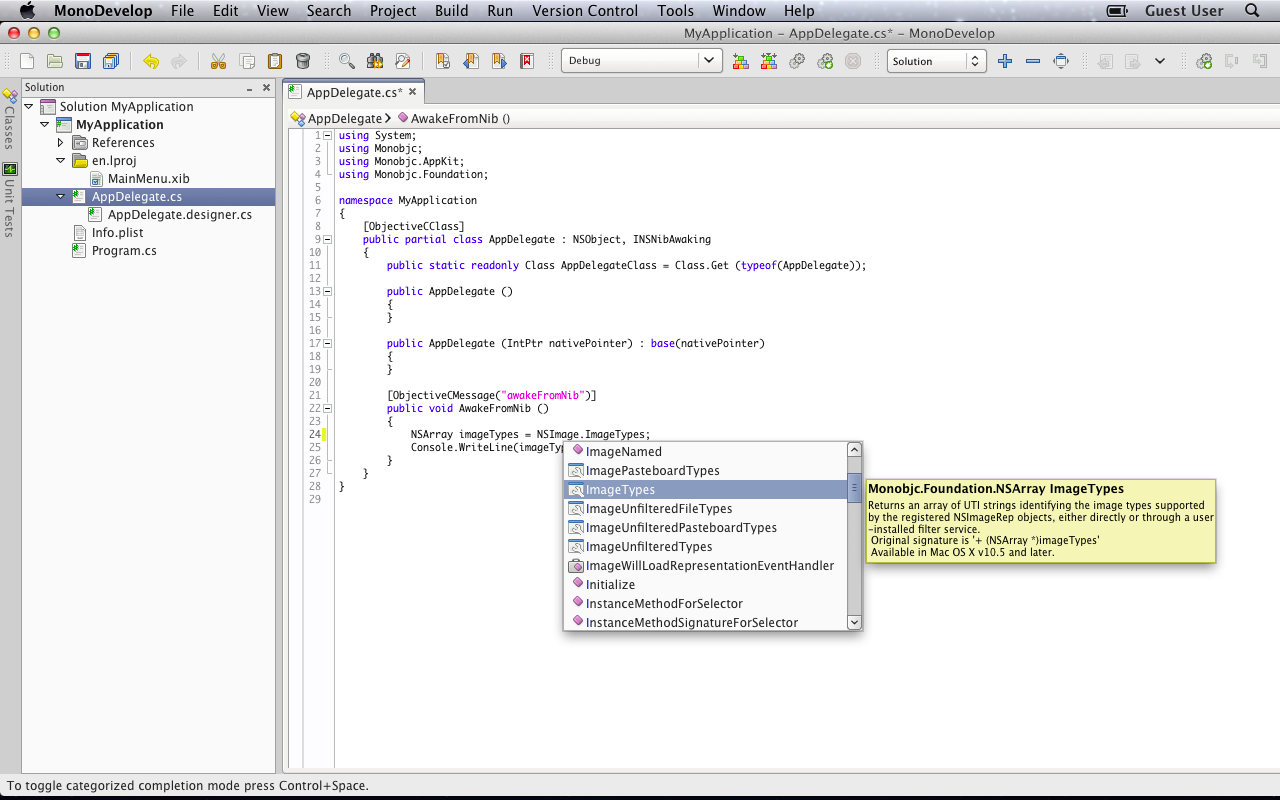This screenshot has width=1280, height=800.
Task: Open the Unit Tests side panel tab
Action: 9,200
